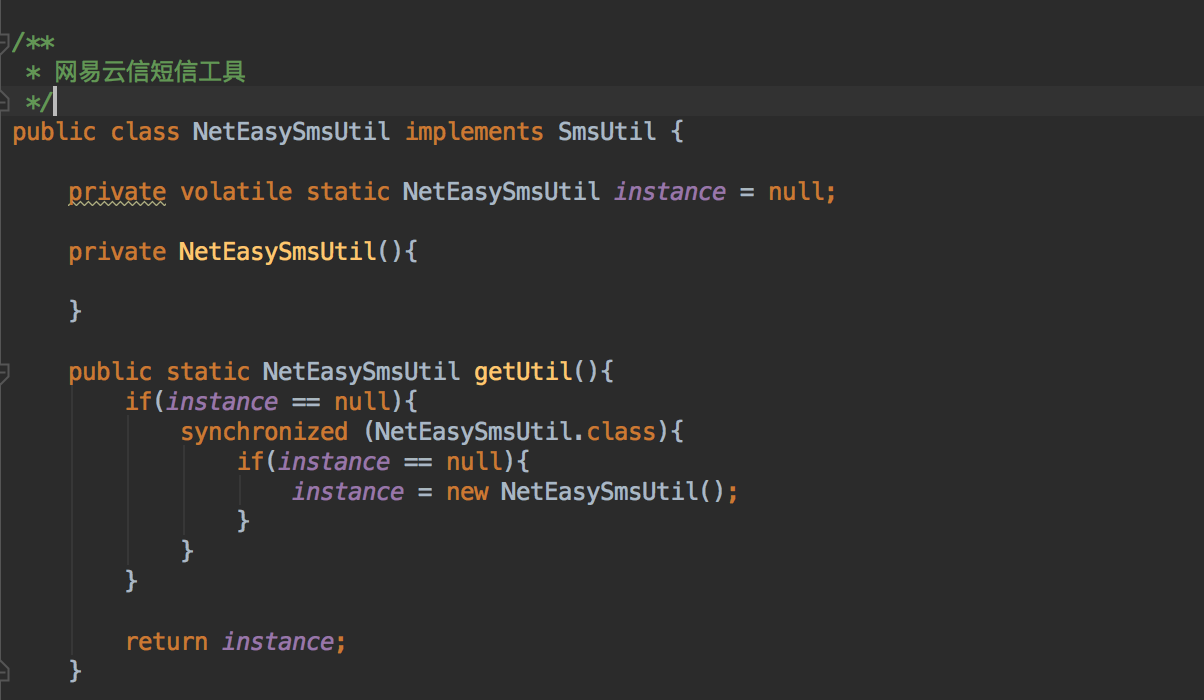Click the instance field in its declaration
This screenshot has width=1204, height=700.
pyautogui.click(x=669, y=192)
